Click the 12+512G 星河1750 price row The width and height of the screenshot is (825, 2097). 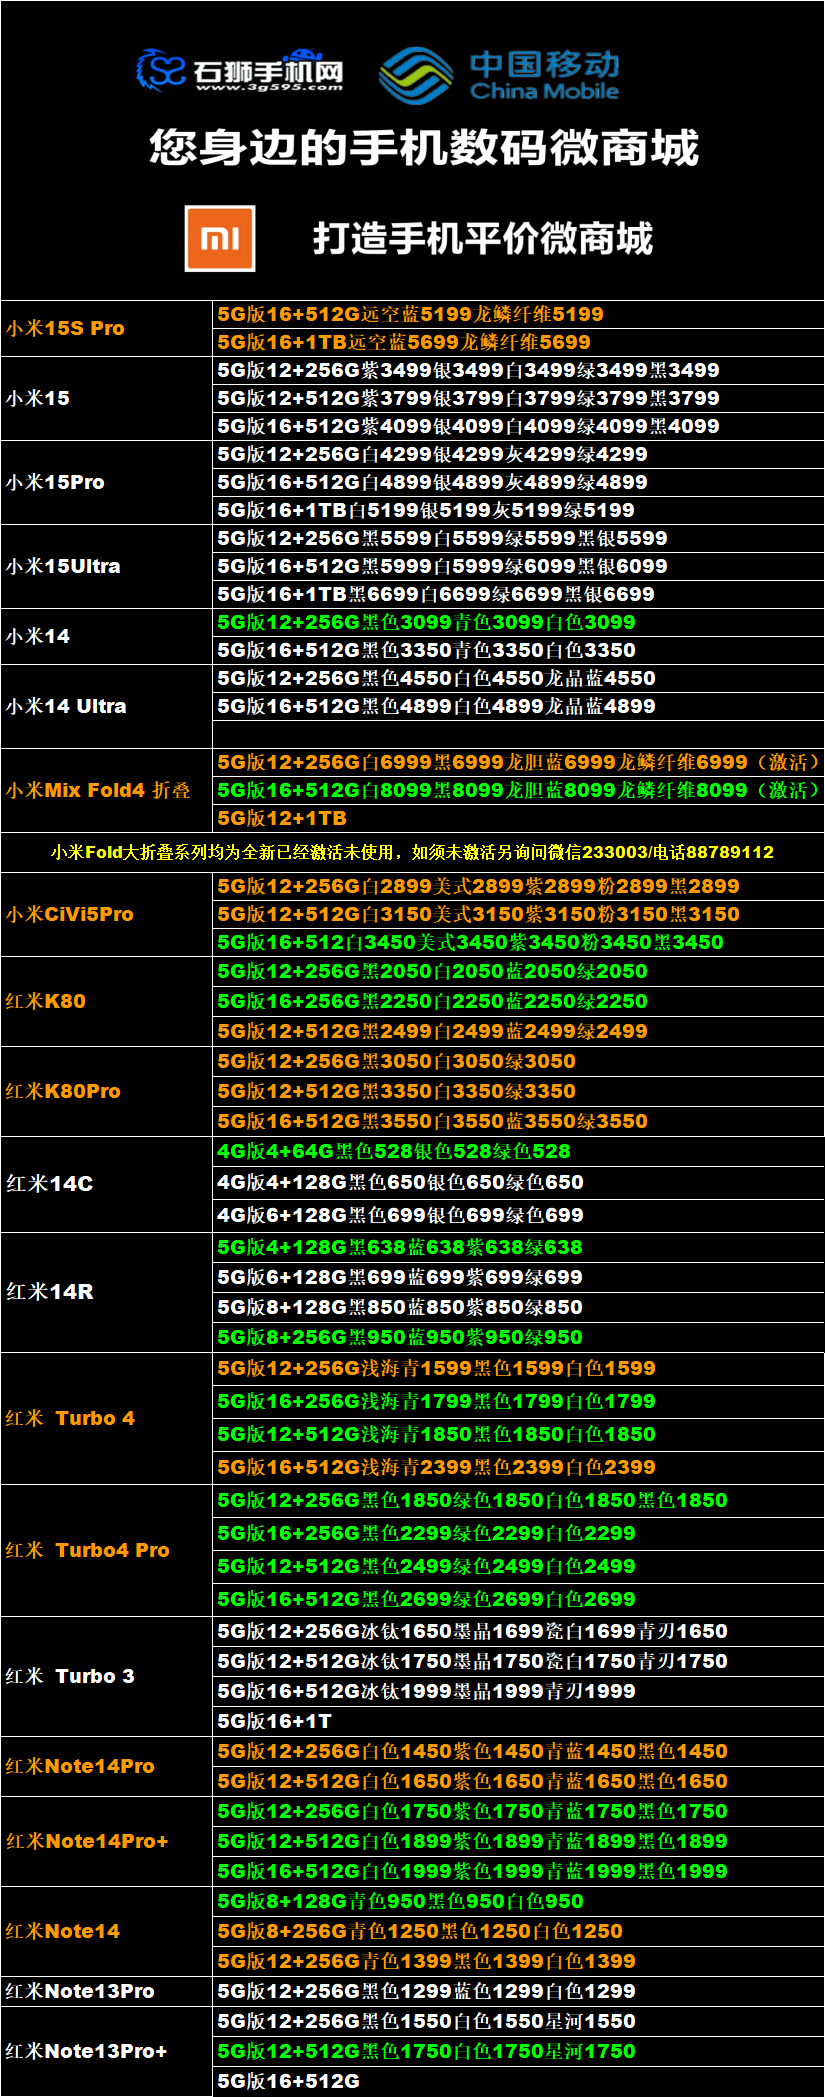click(519, 2051)
